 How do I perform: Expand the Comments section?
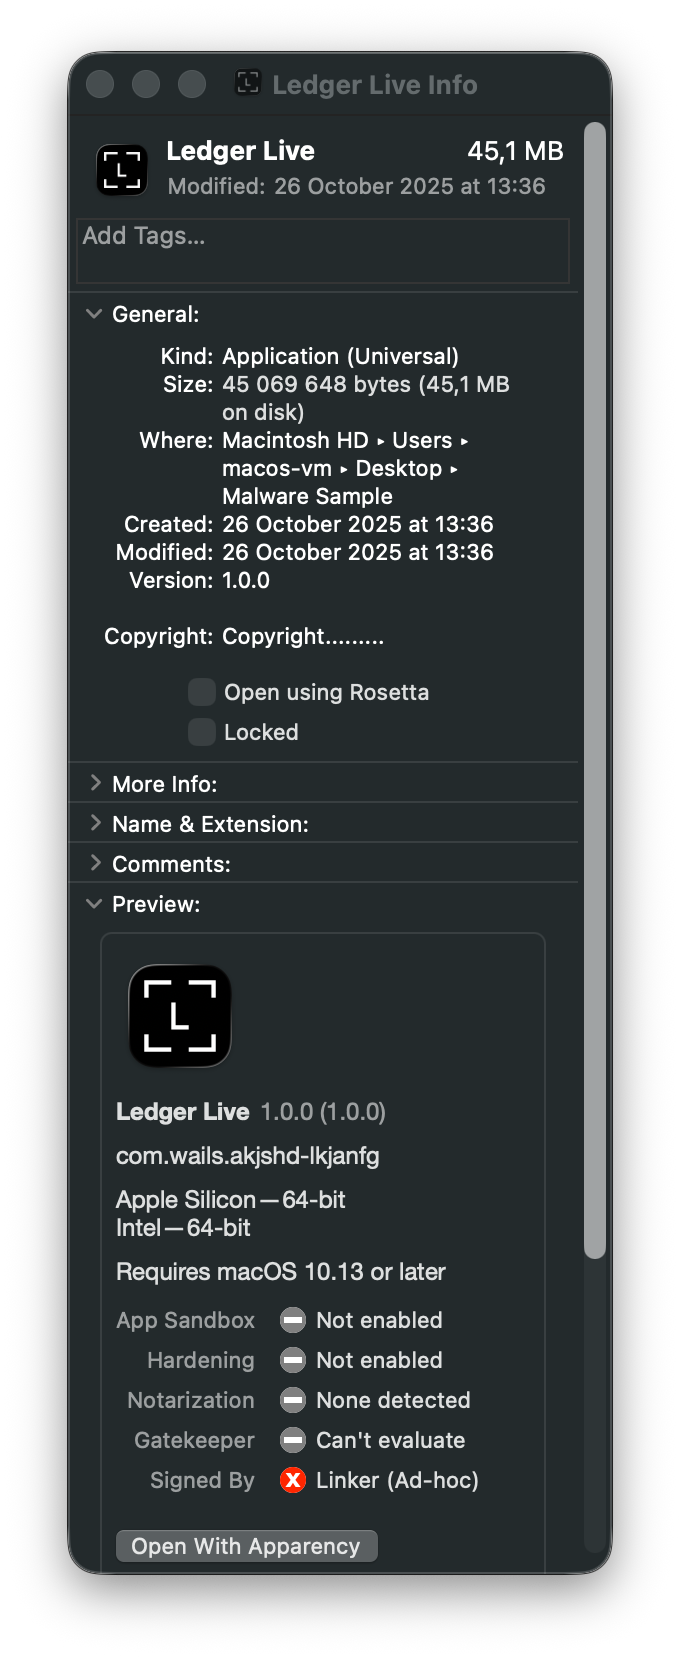click(95, 862)
